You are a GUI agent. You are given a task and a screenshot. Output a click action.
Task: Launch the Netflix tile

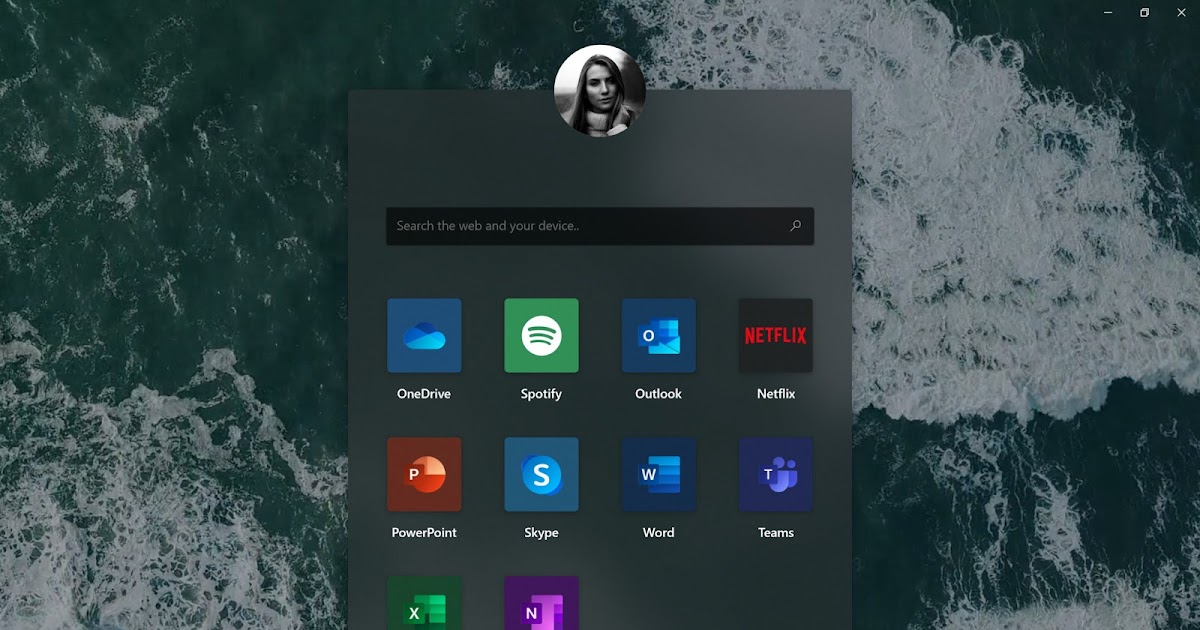click(775, 335)
